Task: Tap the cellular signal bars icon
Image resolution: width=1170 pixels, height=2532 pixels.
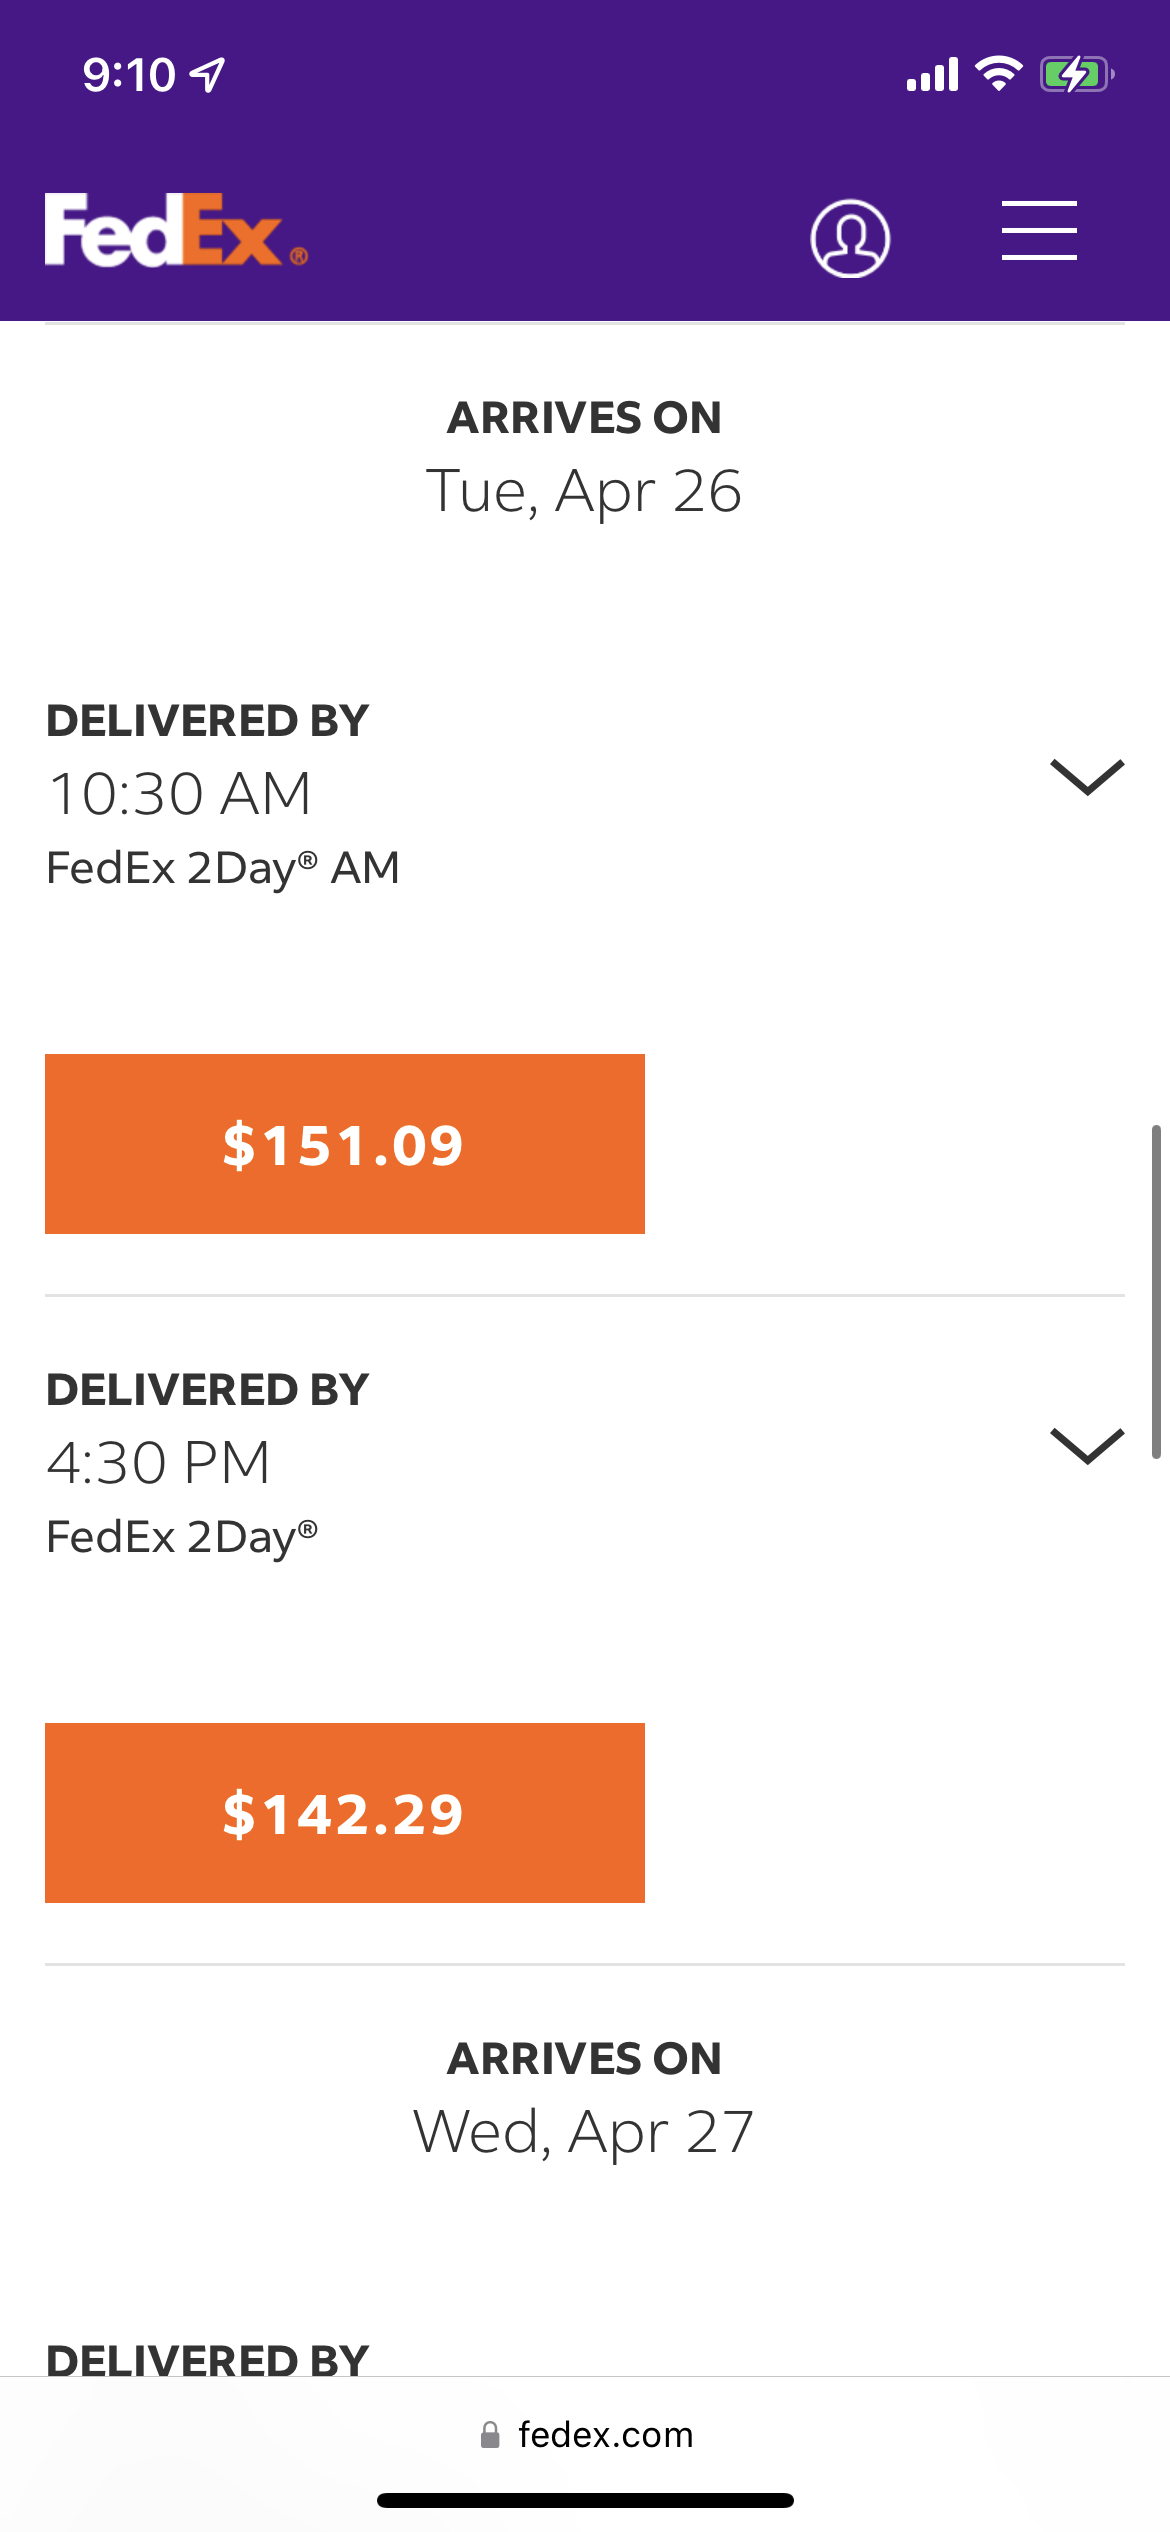Action: [932, 75]
